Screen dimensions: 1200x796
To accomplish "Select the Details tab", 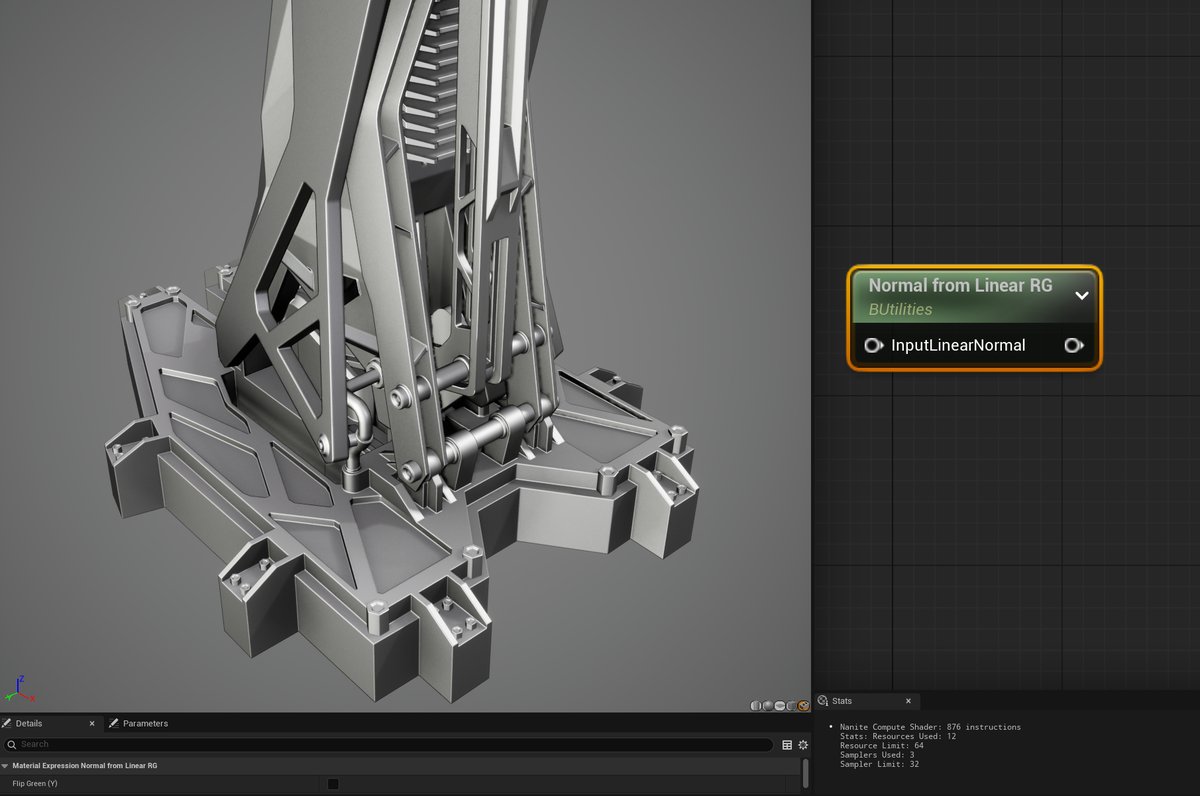I will click(28, 723).
